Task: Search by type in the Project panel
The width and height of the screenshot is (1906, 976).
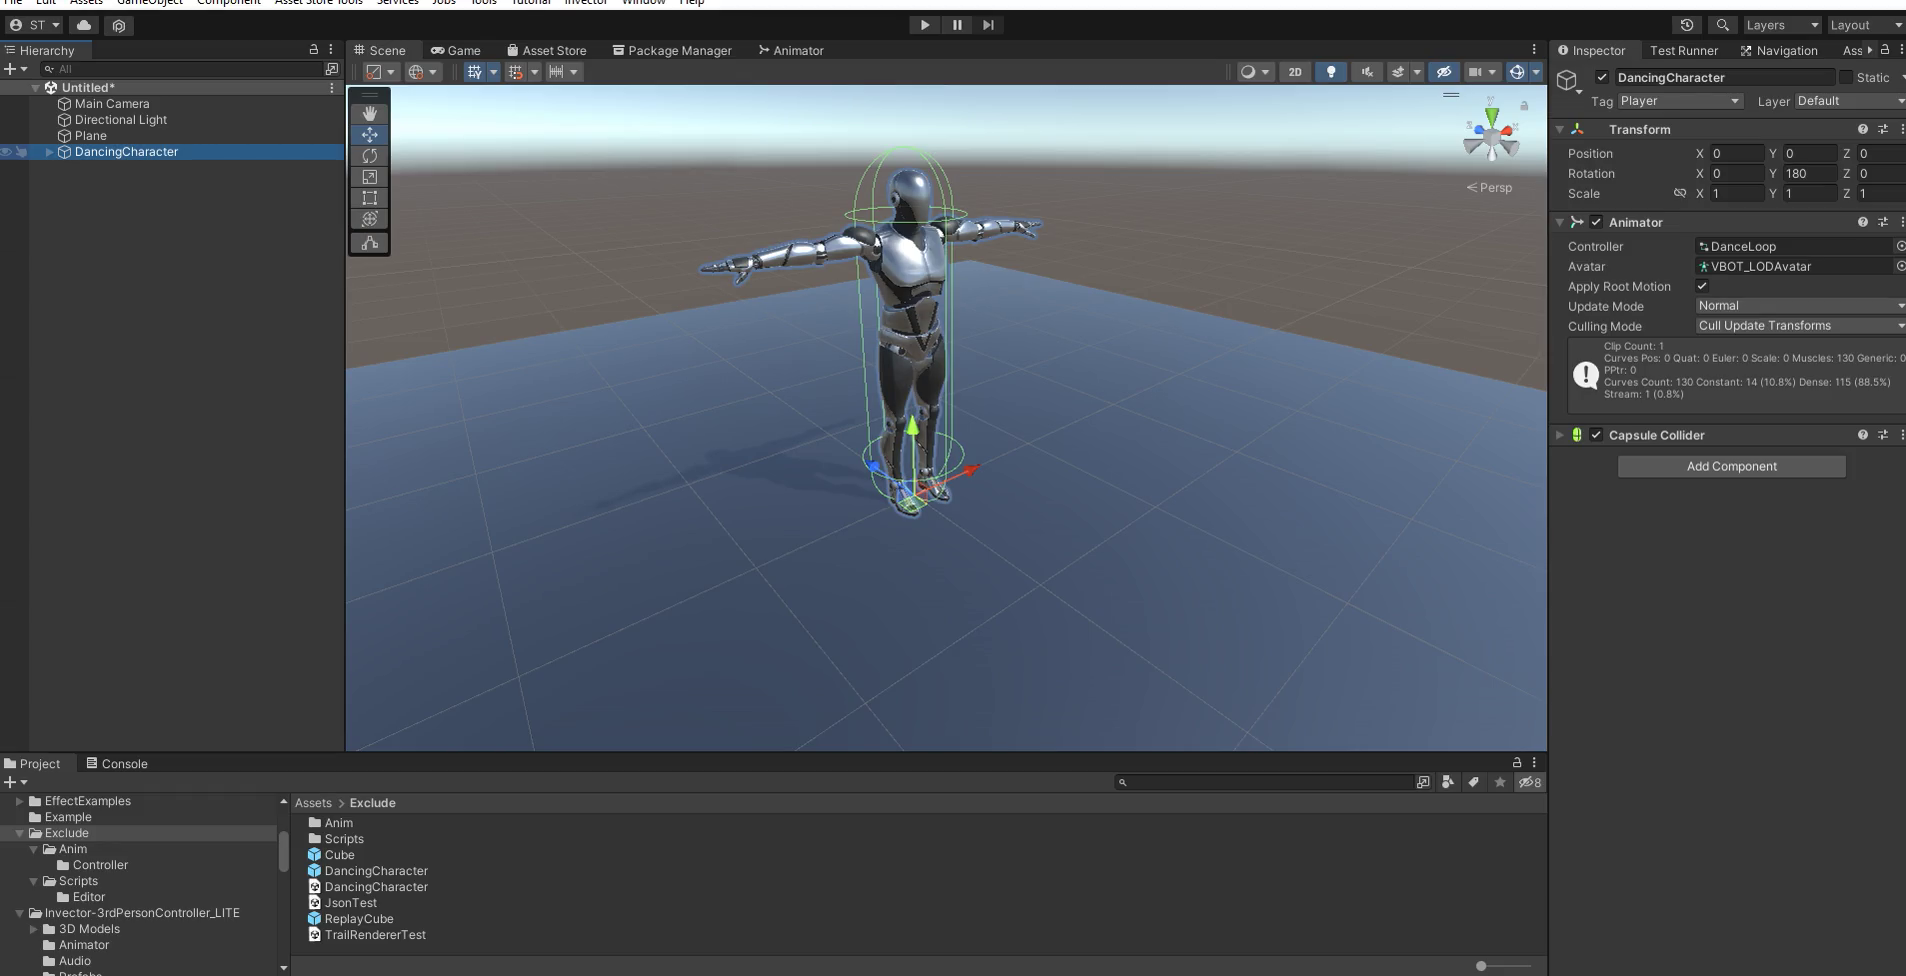Action: pyautogui.click(x=1447, y=782)
